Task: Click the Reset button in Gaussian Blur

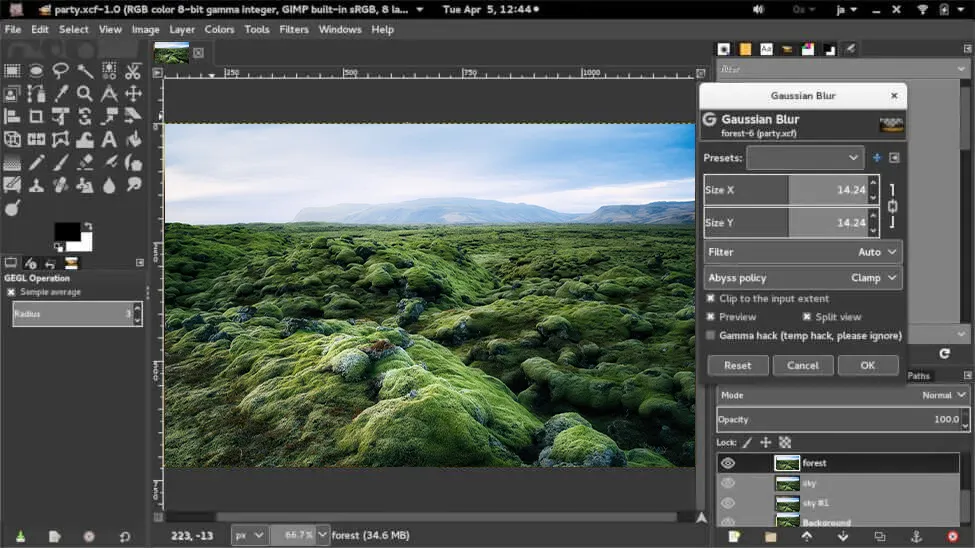Action: (738, 366)
